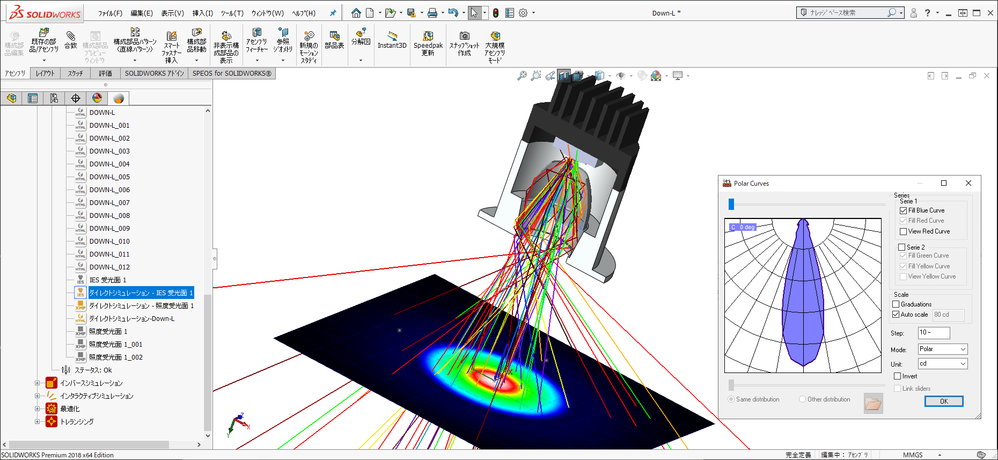This screenshot has width=998, height=460.
Task: Open the ファイル(F) menu
Action: click(111, 13)
